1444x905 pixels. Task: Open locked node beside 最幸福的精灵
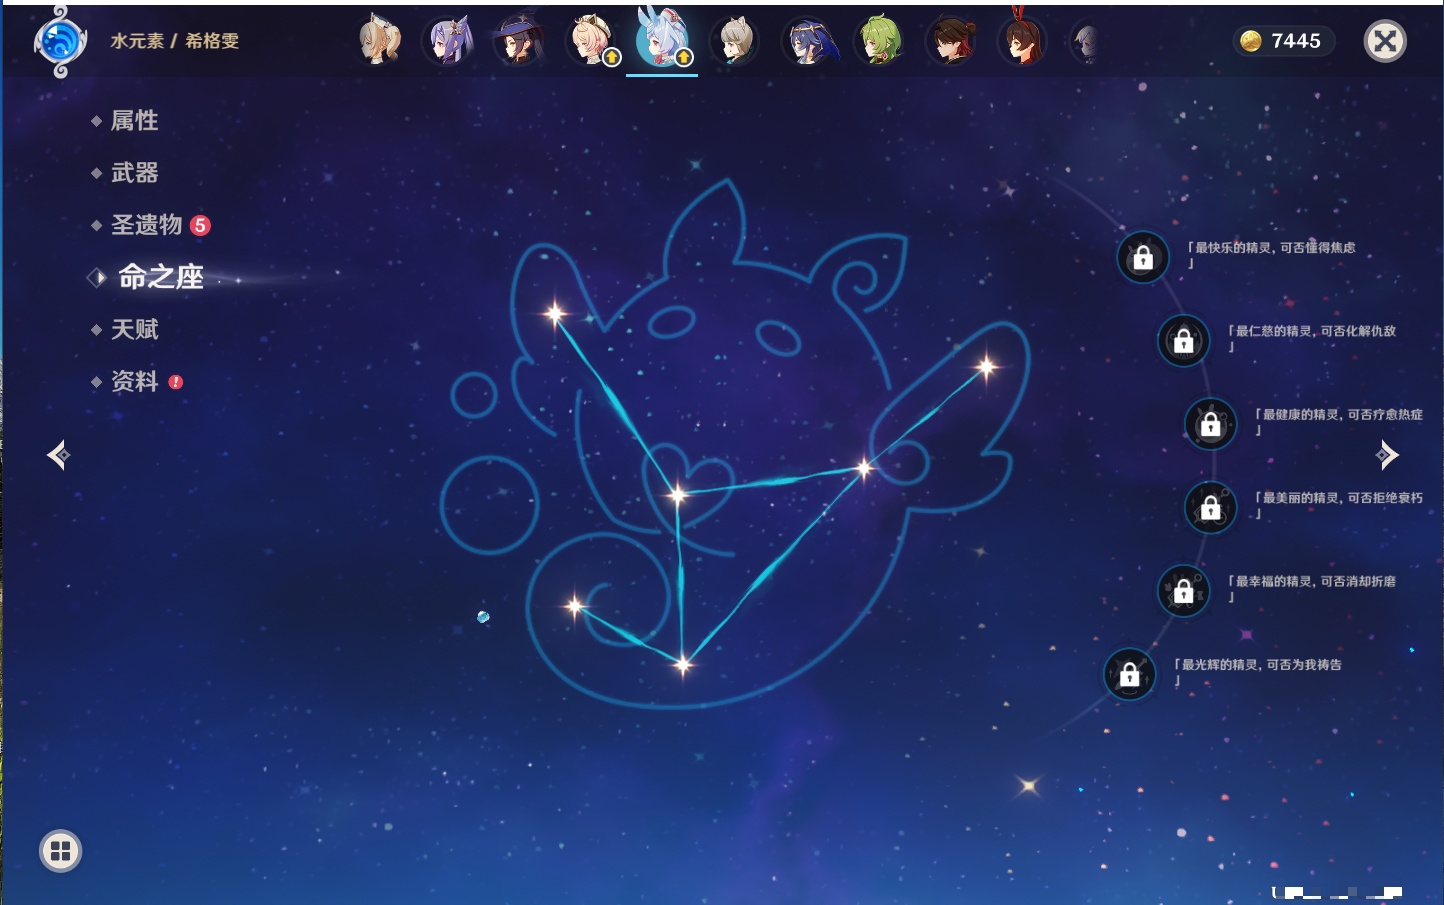(x=1183, y=590)
